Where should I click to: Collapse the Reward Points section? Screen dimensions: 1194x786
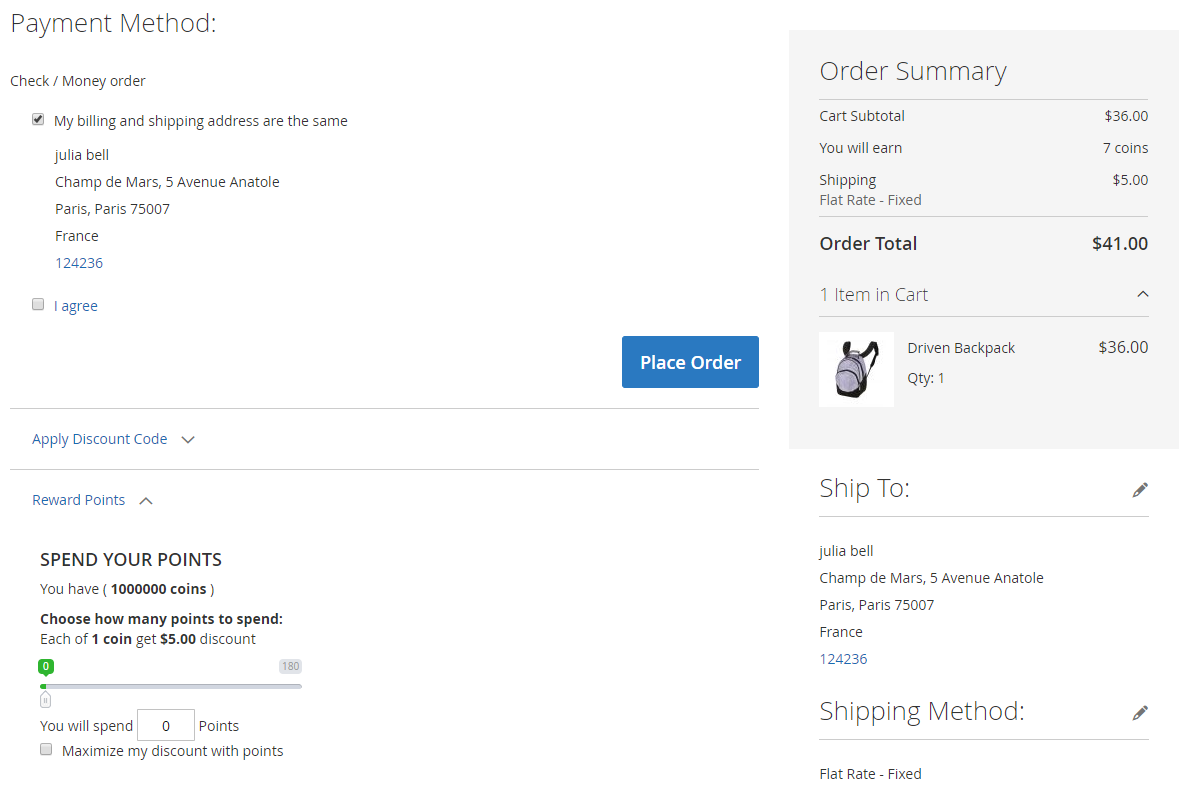pyautogui.click(x=146, y=501)
